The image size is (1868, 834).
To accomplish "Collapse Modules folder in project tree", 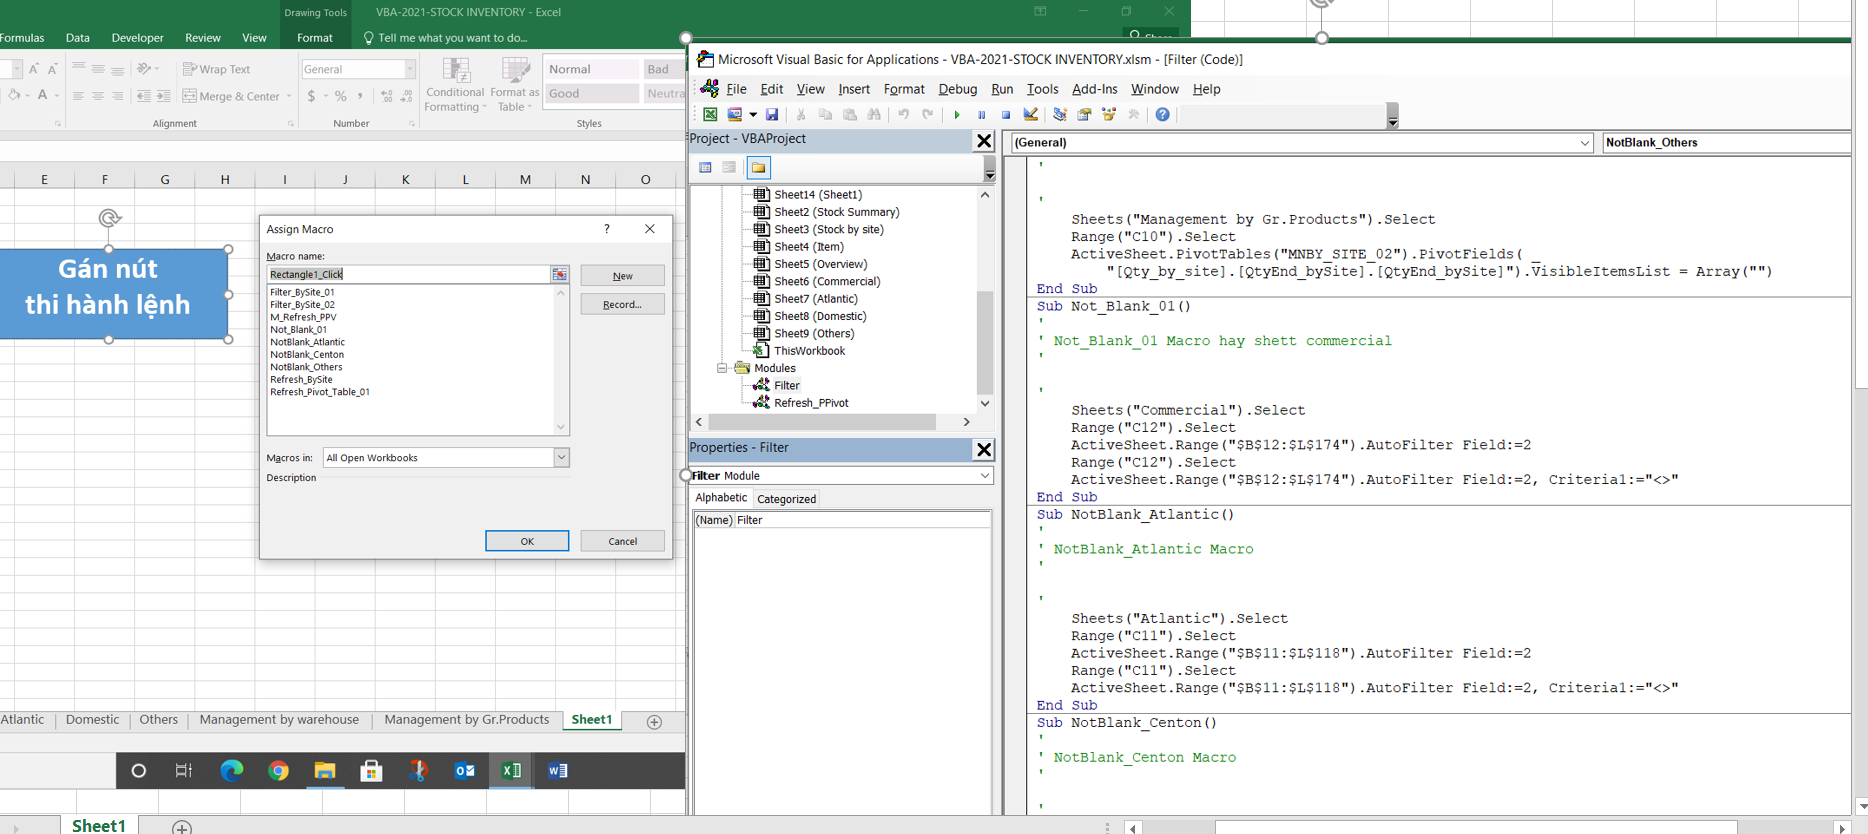I will click(722, 368).
